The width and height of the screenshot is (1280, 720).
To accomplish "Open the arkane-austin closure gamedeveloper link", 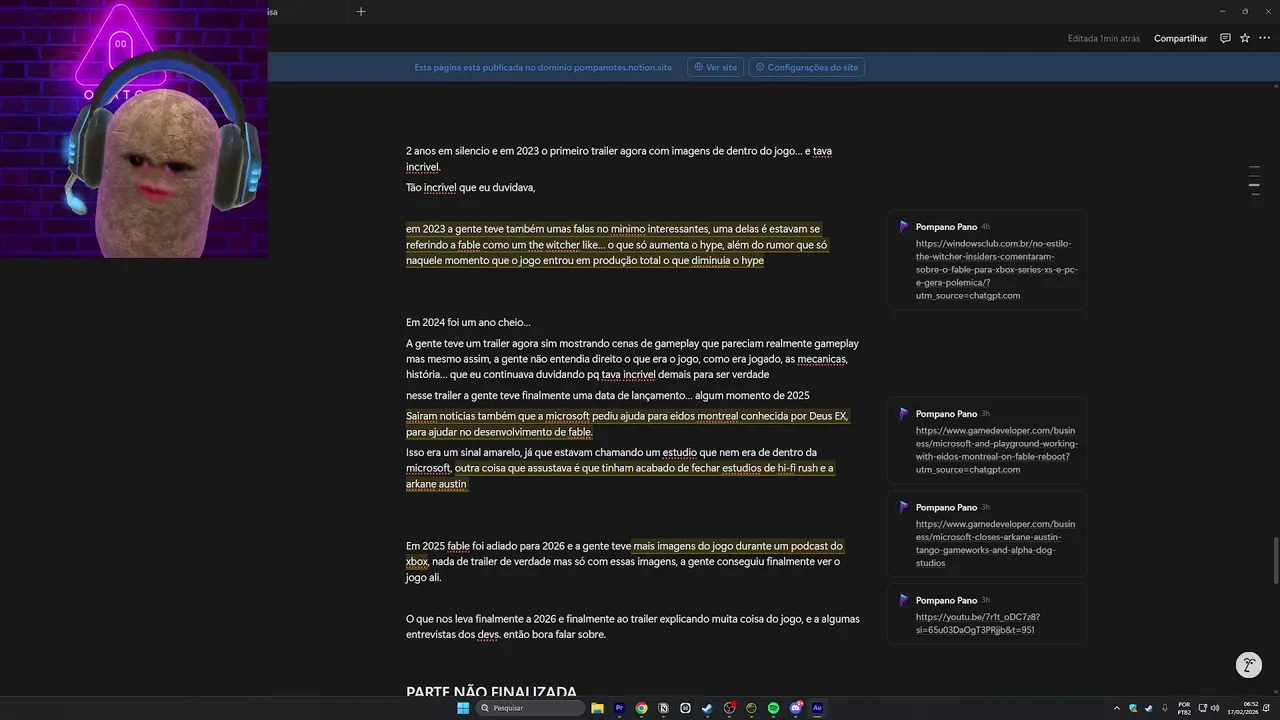I will [996, 543].
